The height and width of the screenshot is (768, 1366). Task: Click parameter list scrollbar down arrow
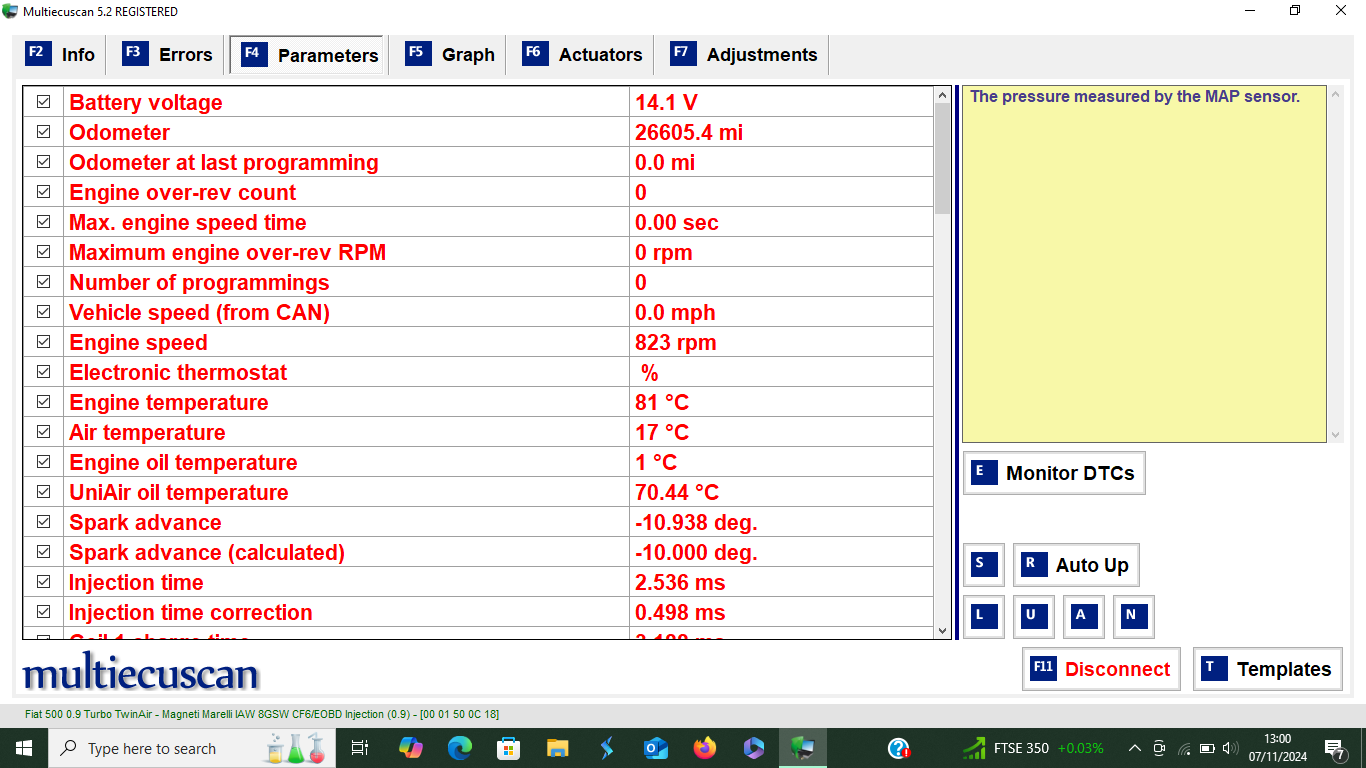coord(942,631)
